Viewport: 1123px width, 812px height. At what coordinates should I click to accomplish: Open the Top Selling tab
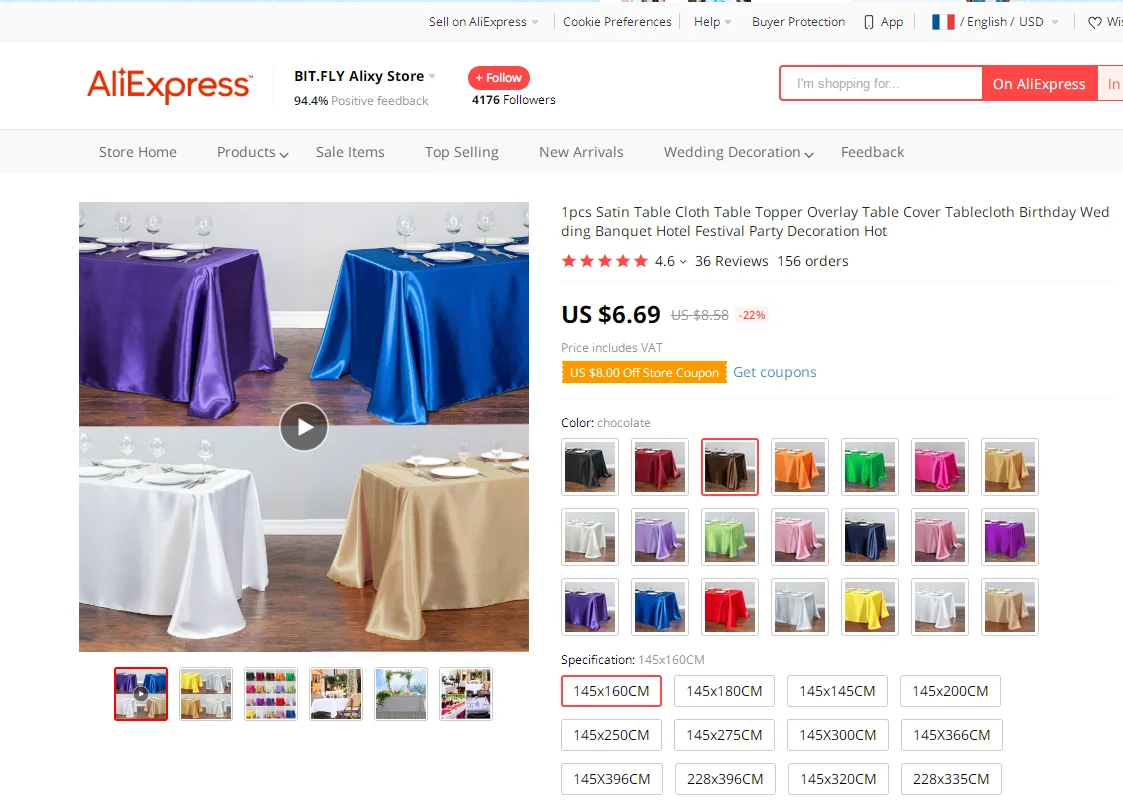tap(461, 153)
